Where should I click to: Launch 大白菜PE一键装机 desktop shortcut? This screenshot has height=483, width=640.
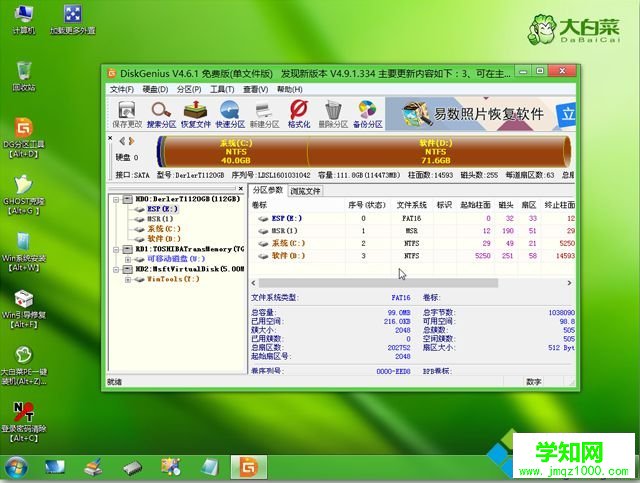[x=24, y=366]
